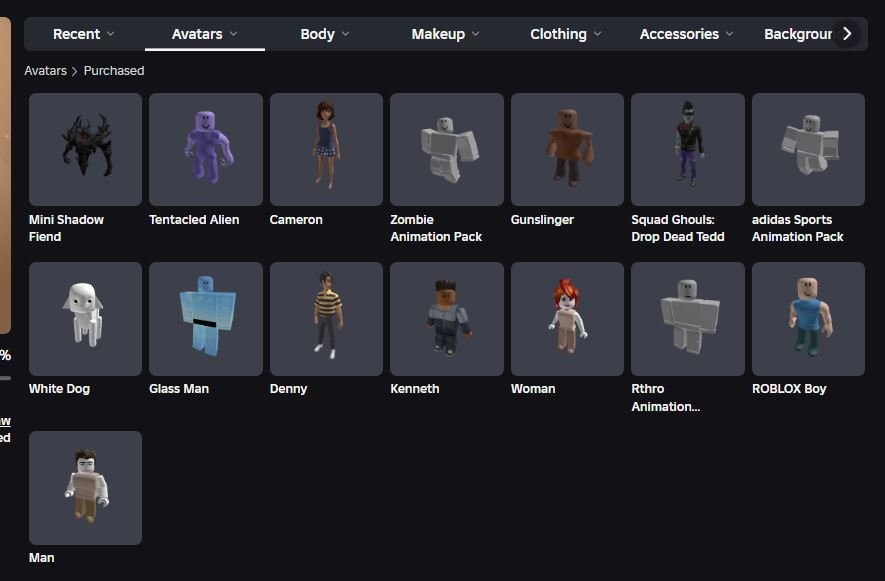Click the 'White Dog' item name
This screenshot has width=885, height=581.
pos(59,388)
